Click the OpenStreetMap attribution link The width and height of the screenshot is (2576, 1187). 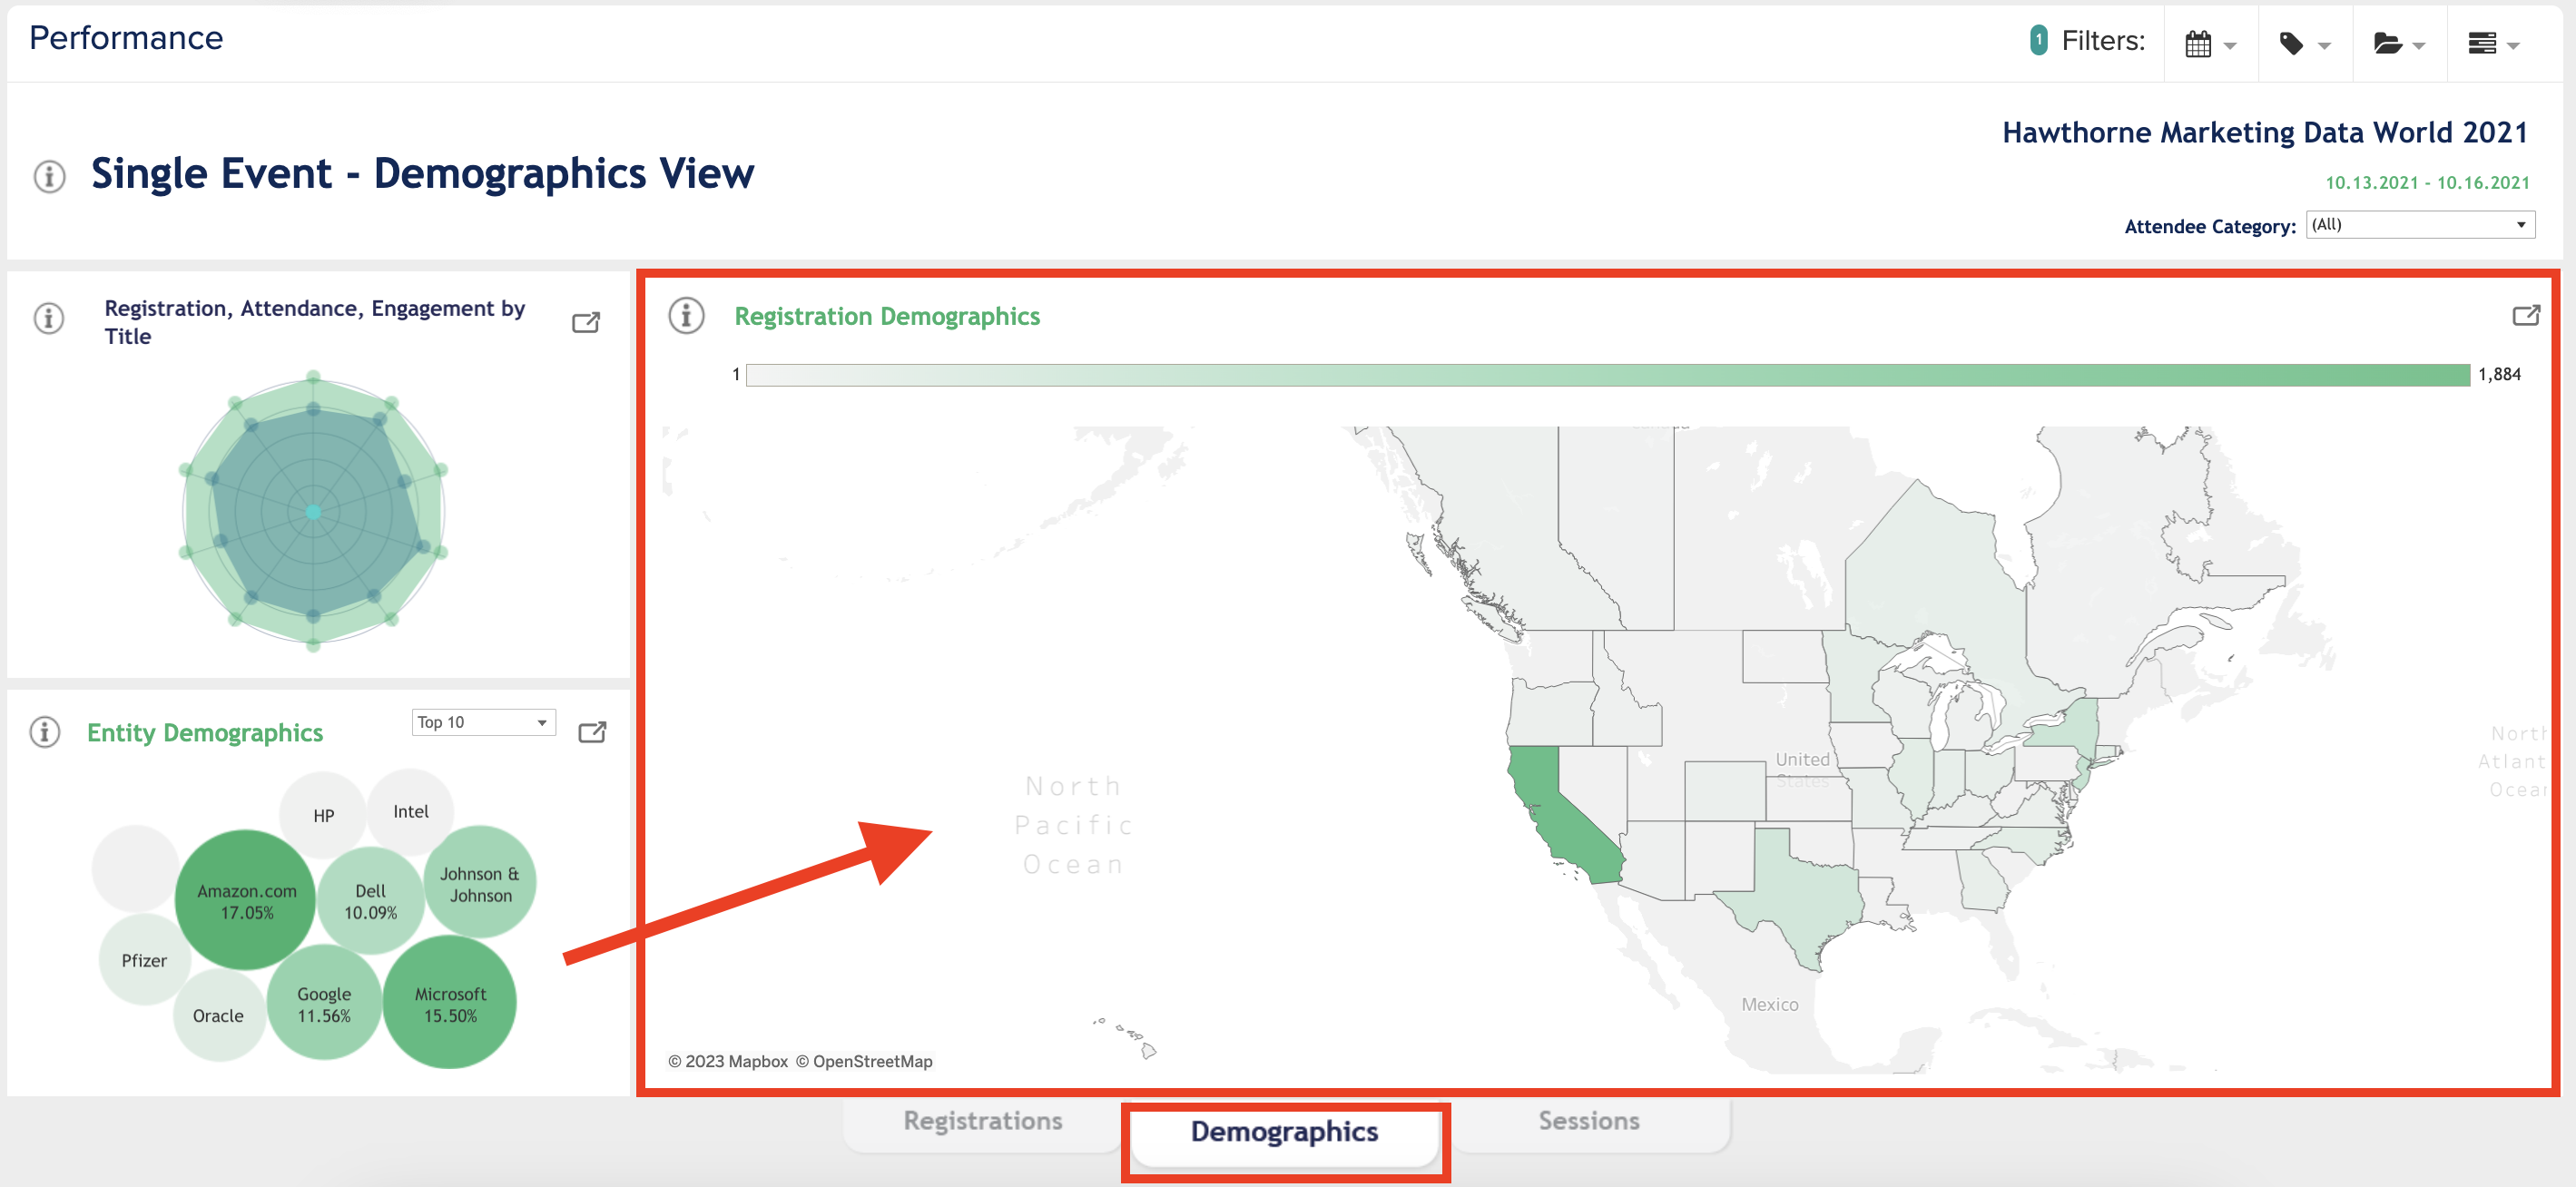coord(871,1061)
